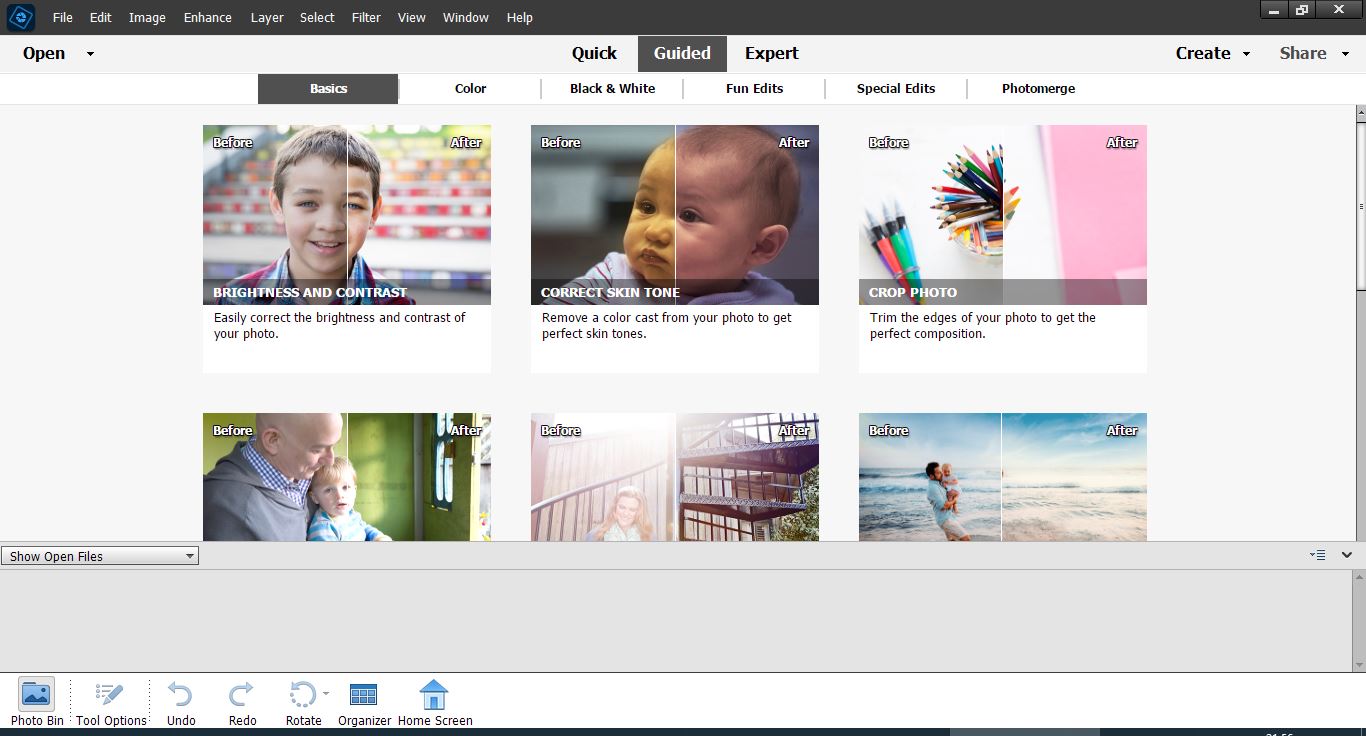1366x736 pixels.
Task: Click the CROP PHOTO title text
Action: (913, 293)
